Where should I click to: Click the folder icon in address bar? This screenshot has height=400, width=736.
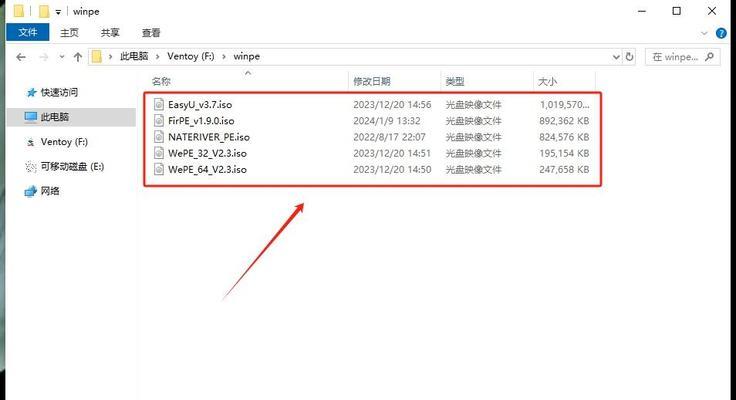(x=97, y=57)
